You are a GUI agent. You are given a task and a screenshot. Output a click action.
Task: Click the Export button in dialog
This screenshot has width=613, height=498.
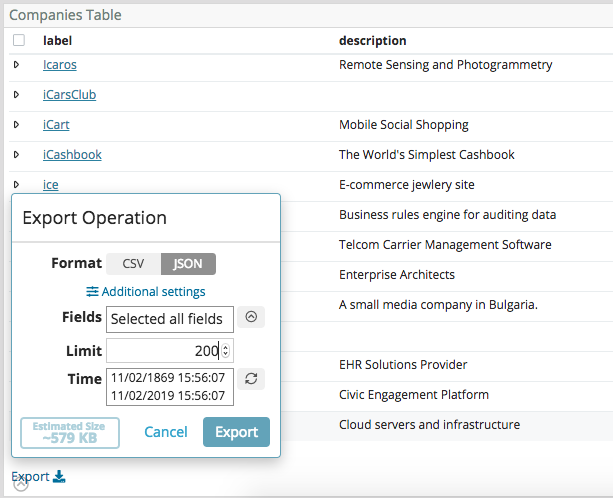(236, 432)
